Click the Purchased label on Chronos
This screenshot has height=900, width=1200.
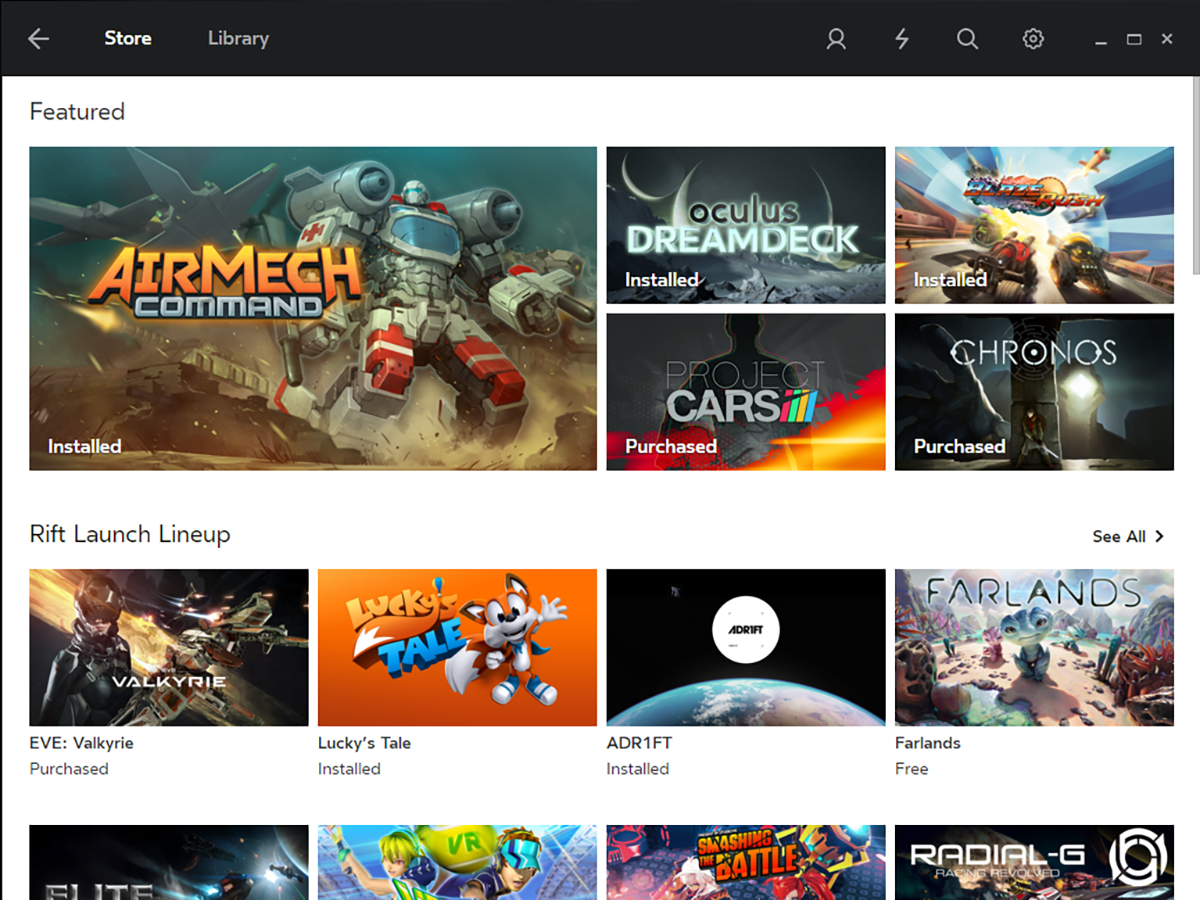[960, 447]
